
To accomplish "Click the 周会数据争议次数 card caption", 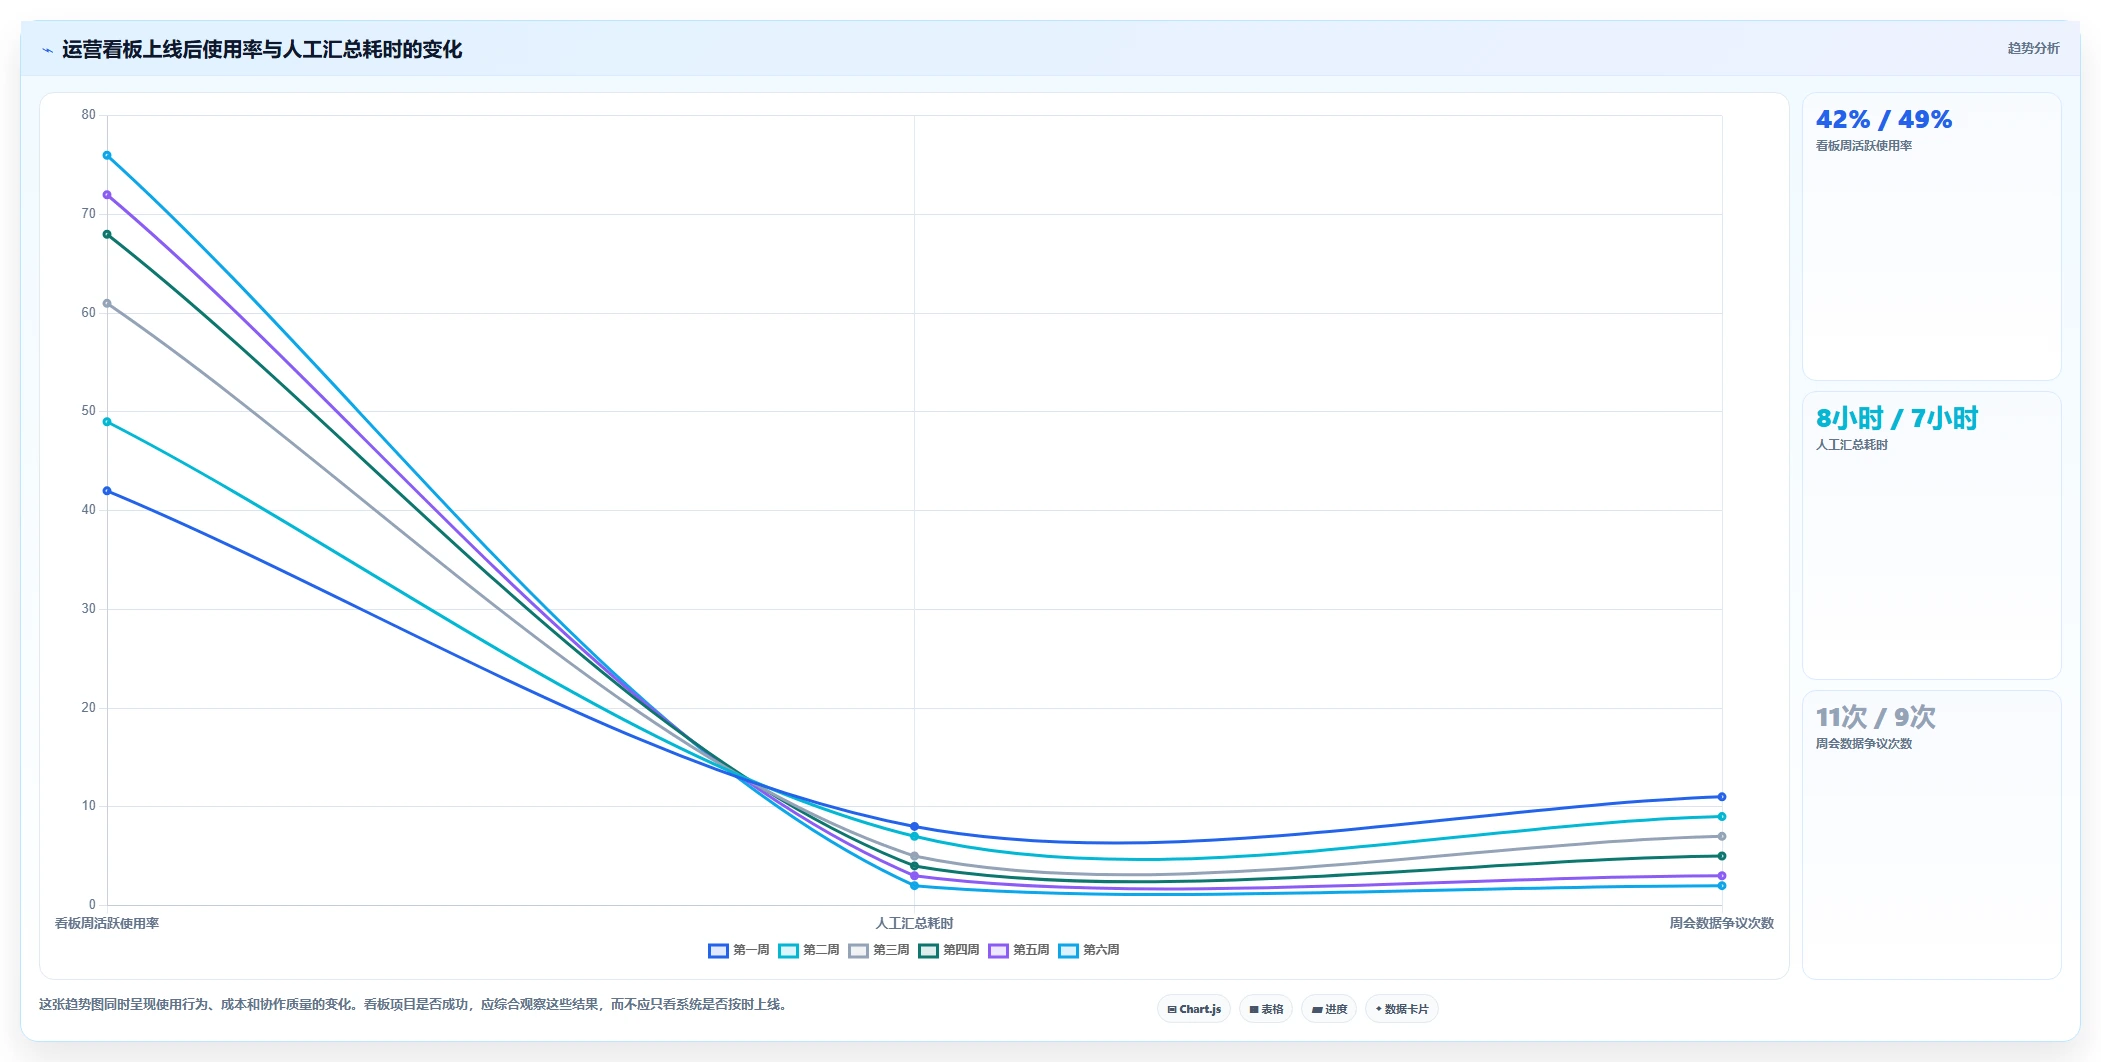I will (1864, 744).
